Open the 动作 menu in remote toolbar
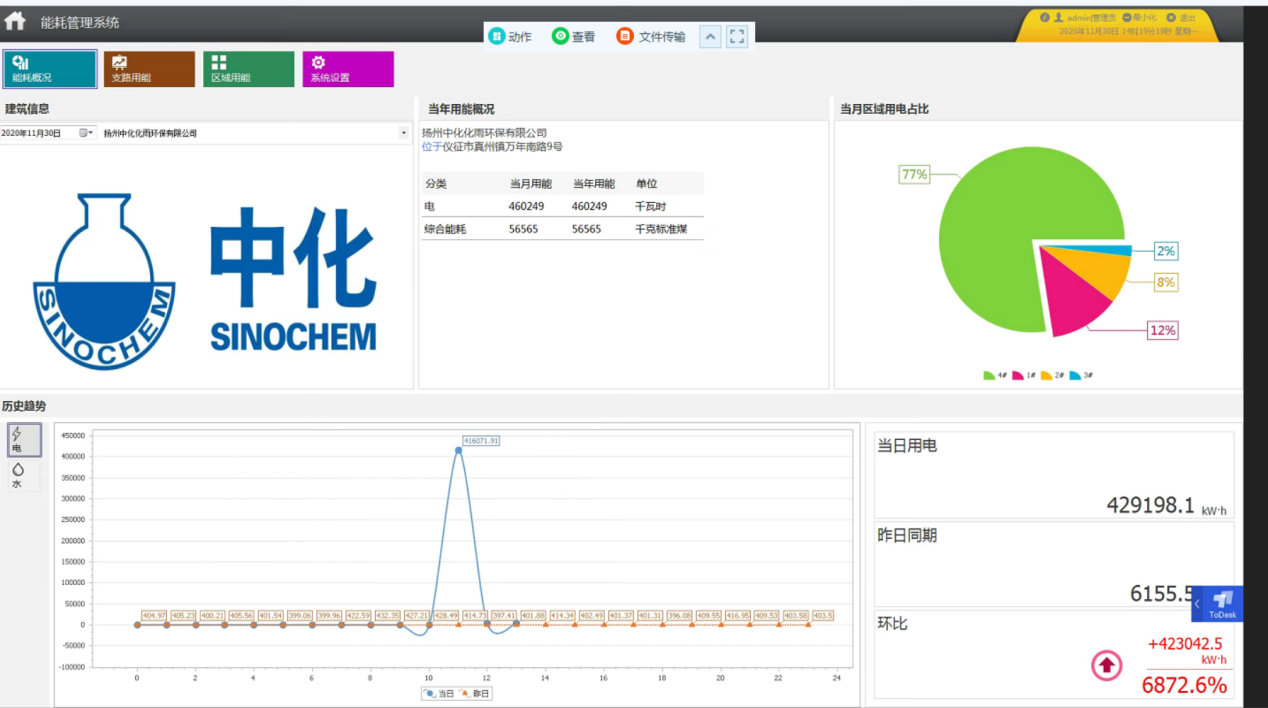 [510, 36]
